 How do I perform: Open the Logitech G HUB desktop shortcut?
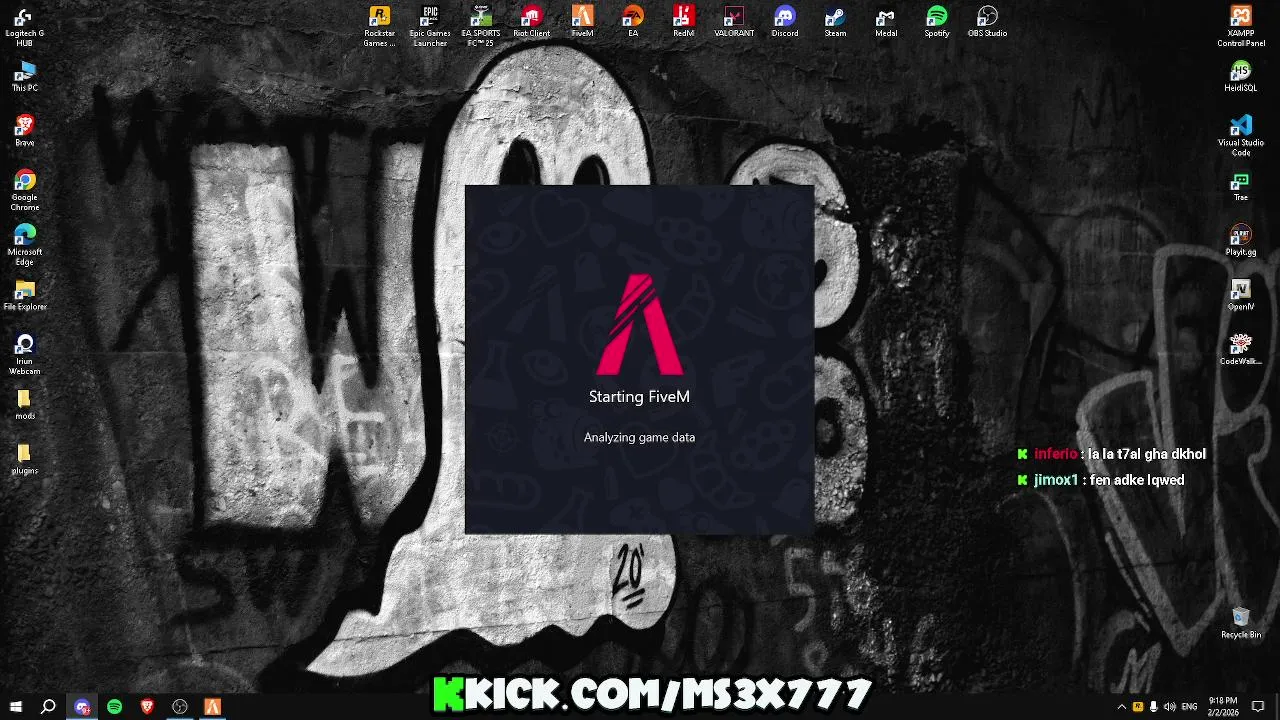(24, 26)
